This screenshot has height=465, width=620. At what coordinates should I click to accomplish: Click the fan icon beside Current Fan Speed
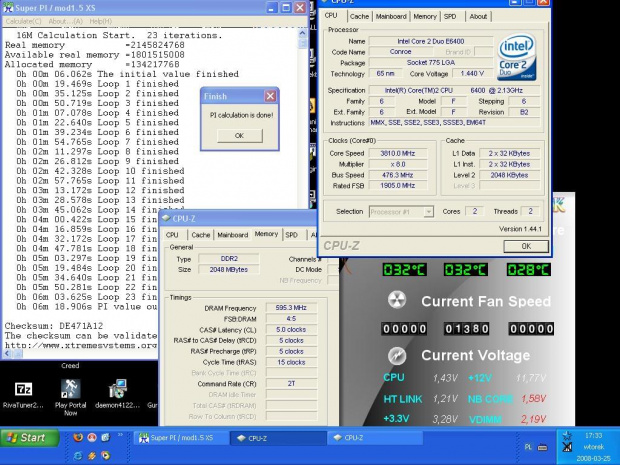point(397,300)
